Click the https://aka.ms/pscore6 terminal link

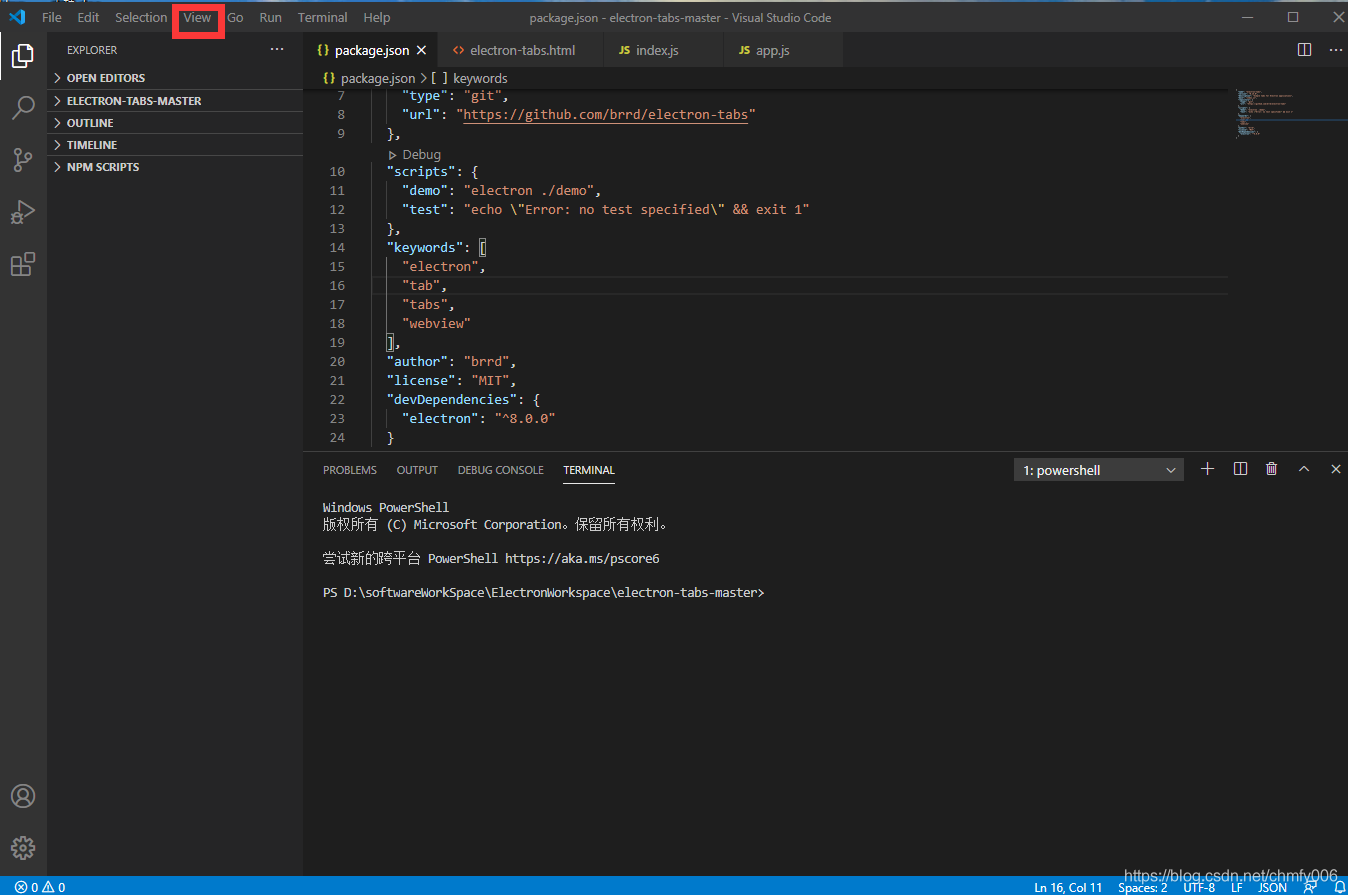(582, 559)
